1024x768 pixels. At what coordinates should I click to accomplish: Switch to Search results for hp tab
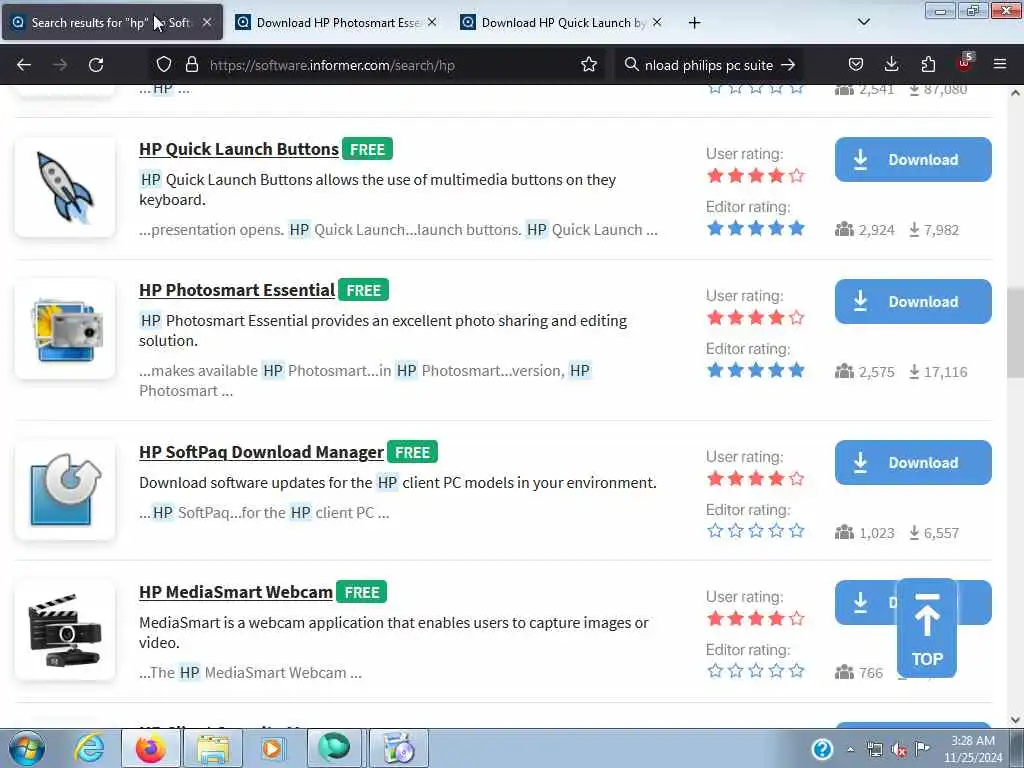[x=112, y=23]
